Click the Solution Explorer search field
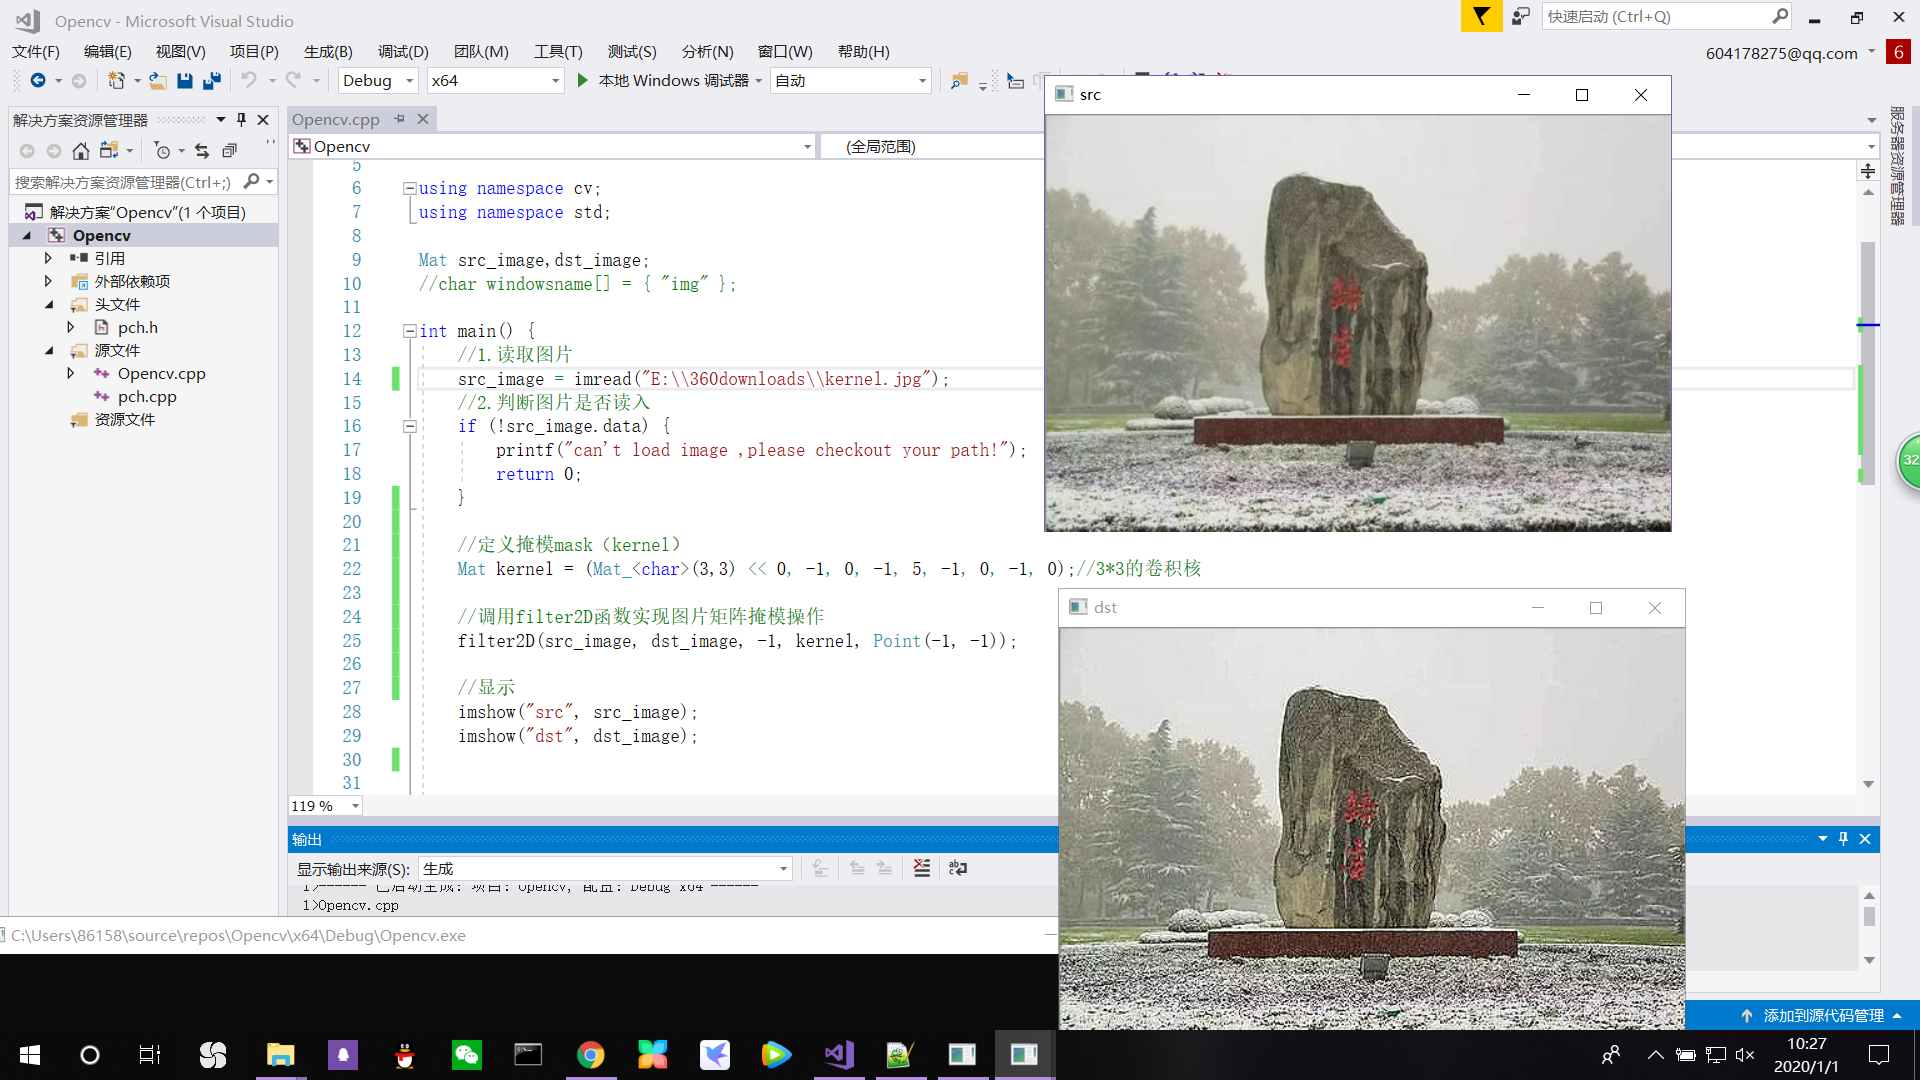1920x1080 pixels. (123, 182)
